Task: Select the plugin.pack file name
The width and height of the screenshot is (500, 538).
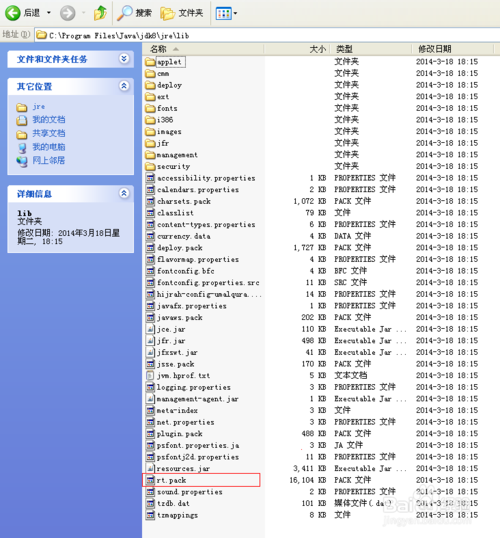Action: point(179,434)
